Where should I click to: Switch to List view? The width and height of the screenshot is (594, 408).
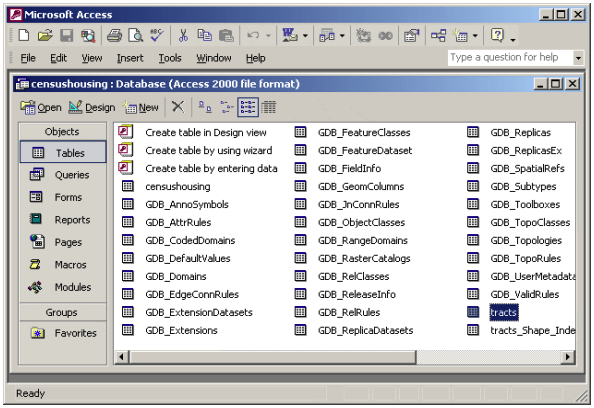pyautogui.click(x=248, y=107)
